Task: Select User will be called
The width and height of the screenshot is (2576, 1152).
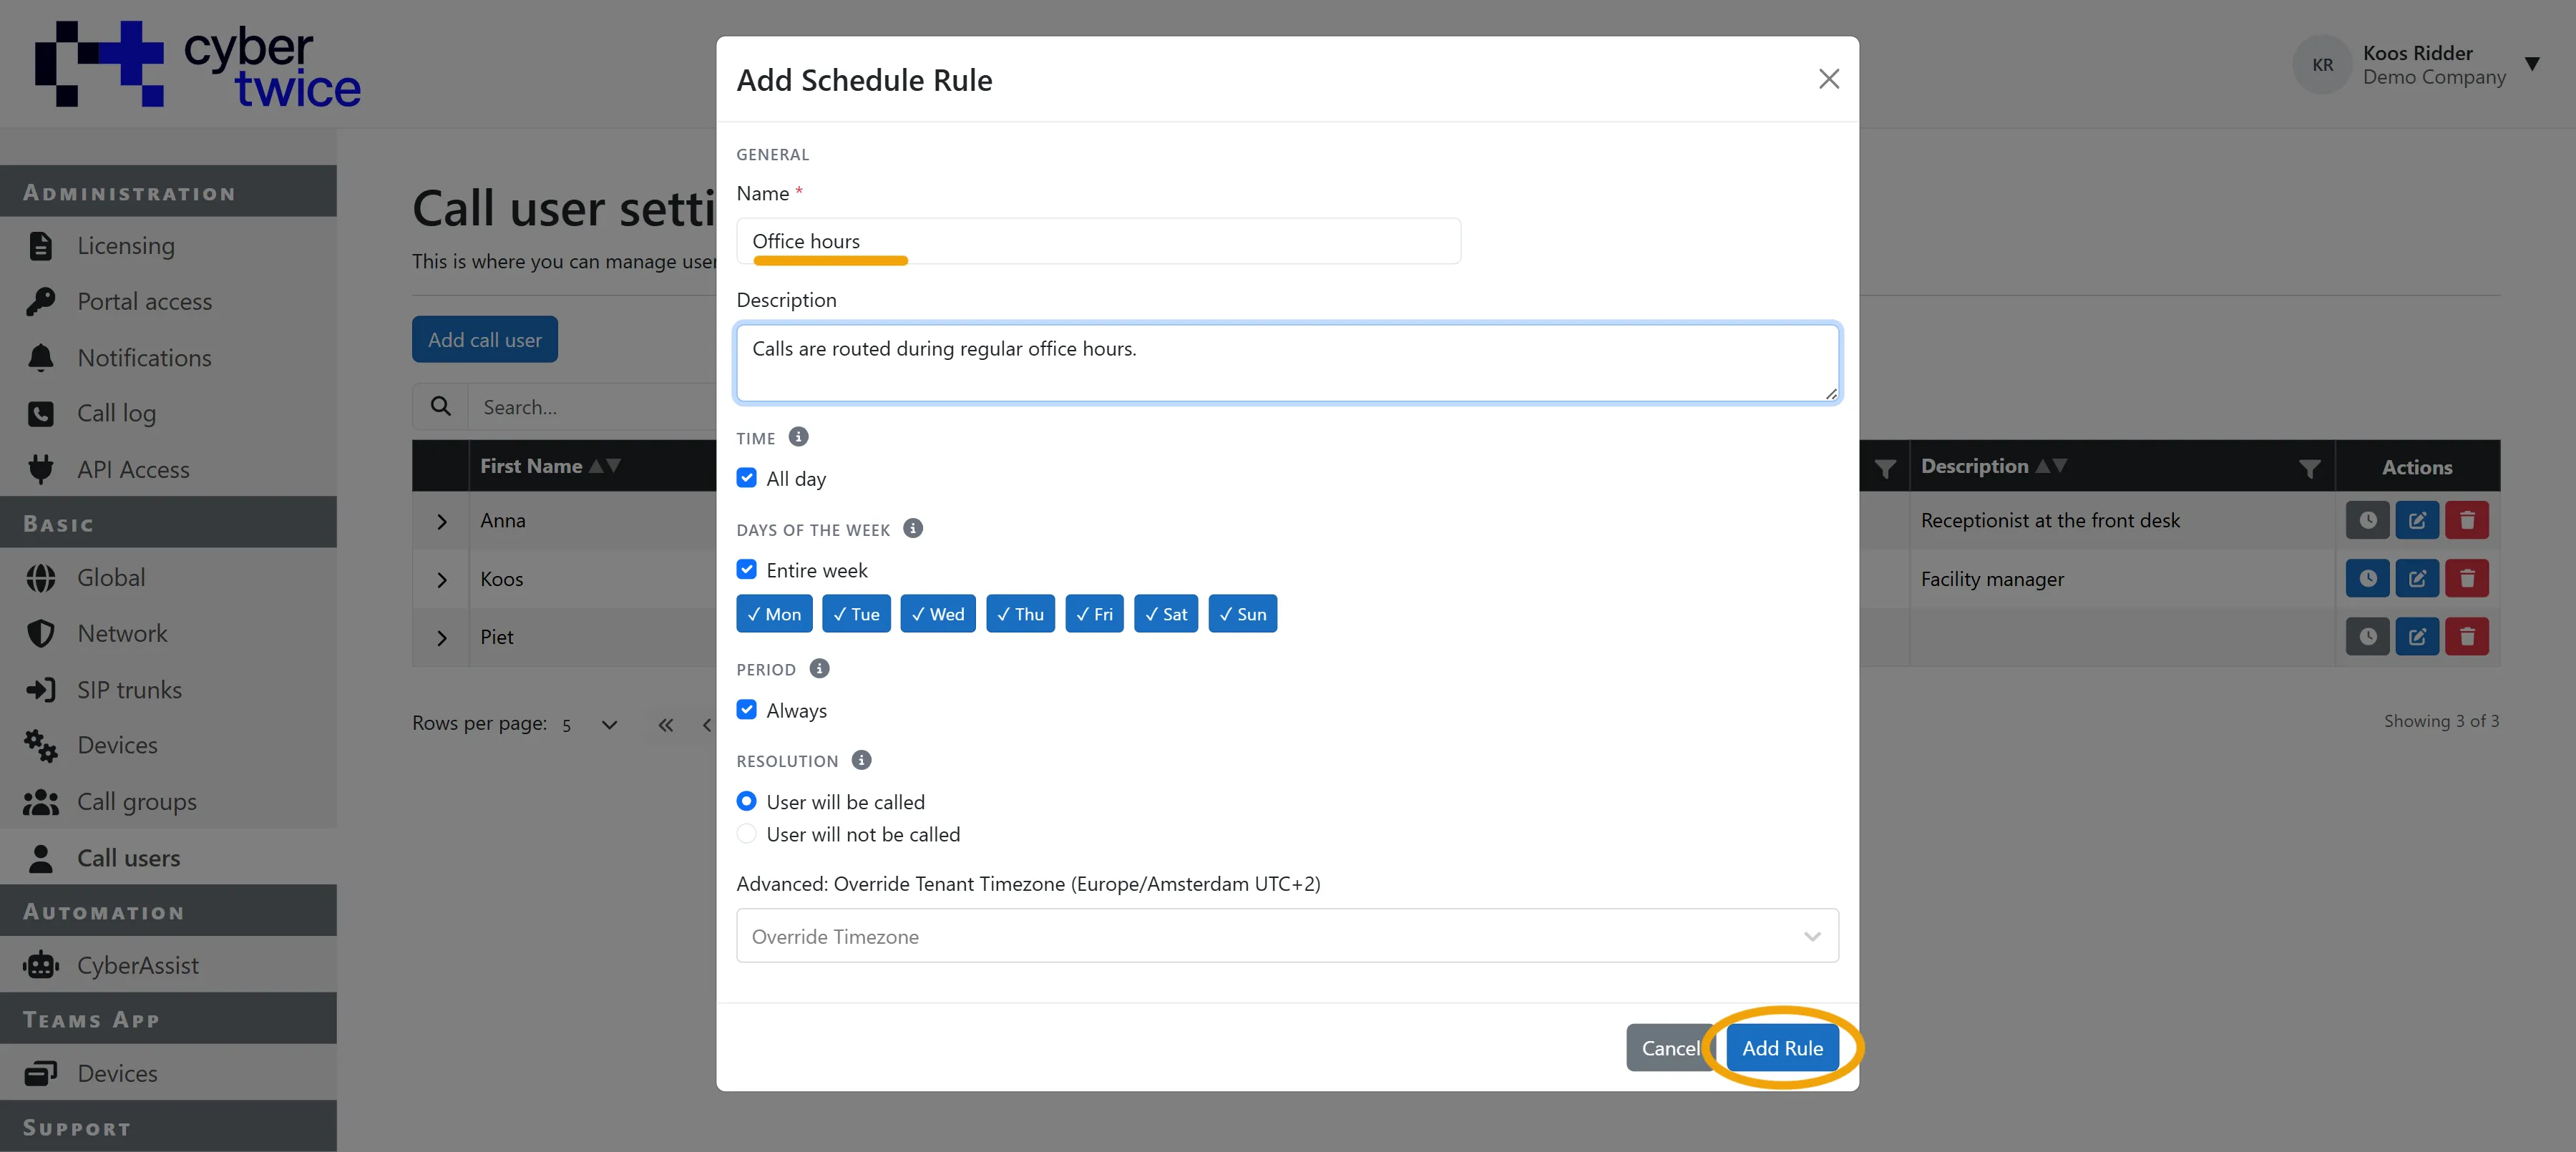Action: [x=746, y=801]
